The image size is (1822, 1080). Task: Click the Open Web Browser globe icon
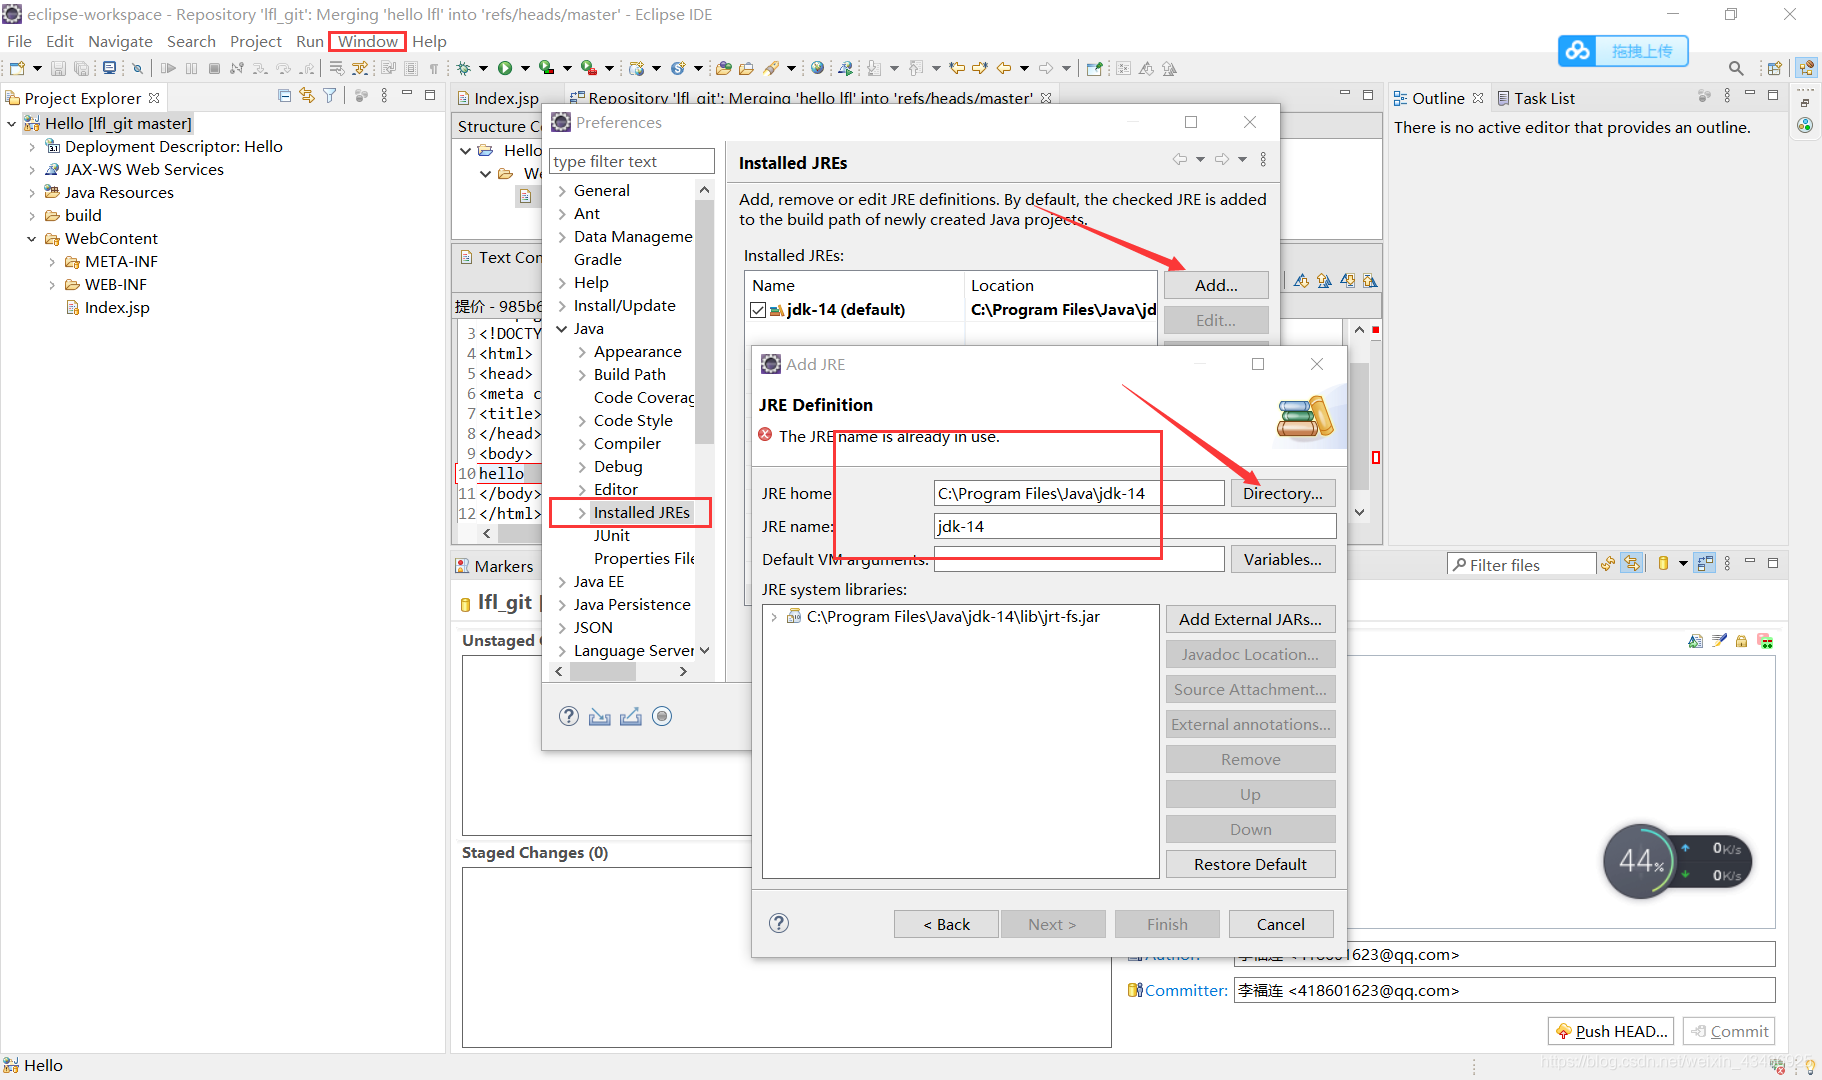(817, 68)
